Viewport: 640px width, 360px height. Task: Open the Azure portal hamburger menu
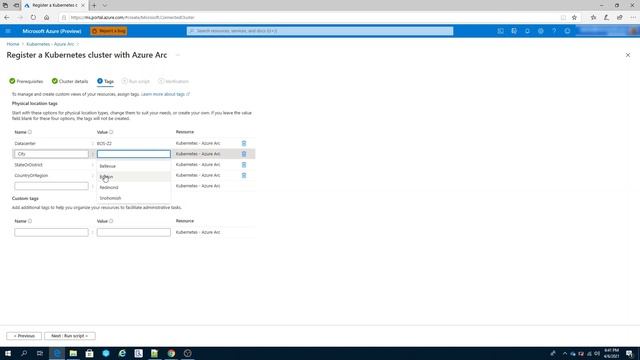click(8, 31)
